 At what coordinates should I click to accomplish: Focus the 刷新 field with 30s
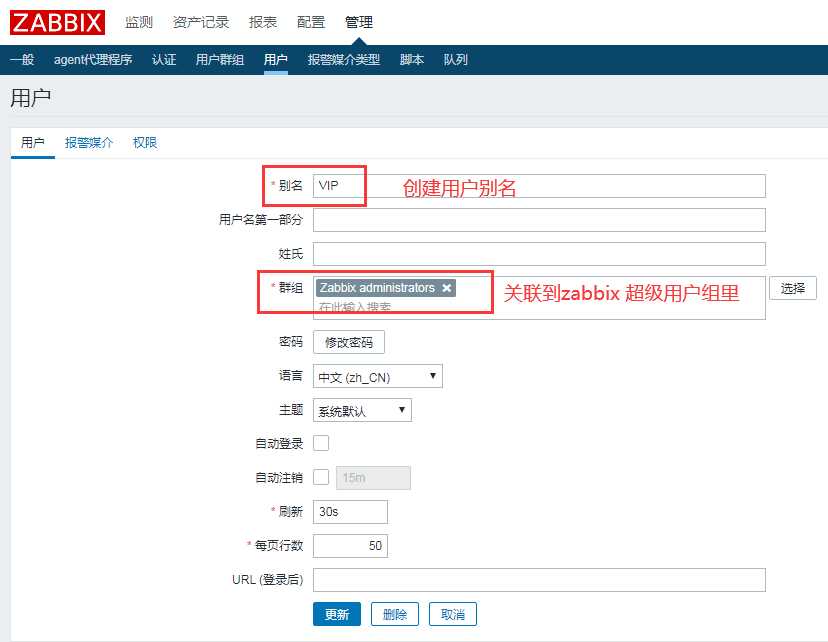[x=350, y=512]
